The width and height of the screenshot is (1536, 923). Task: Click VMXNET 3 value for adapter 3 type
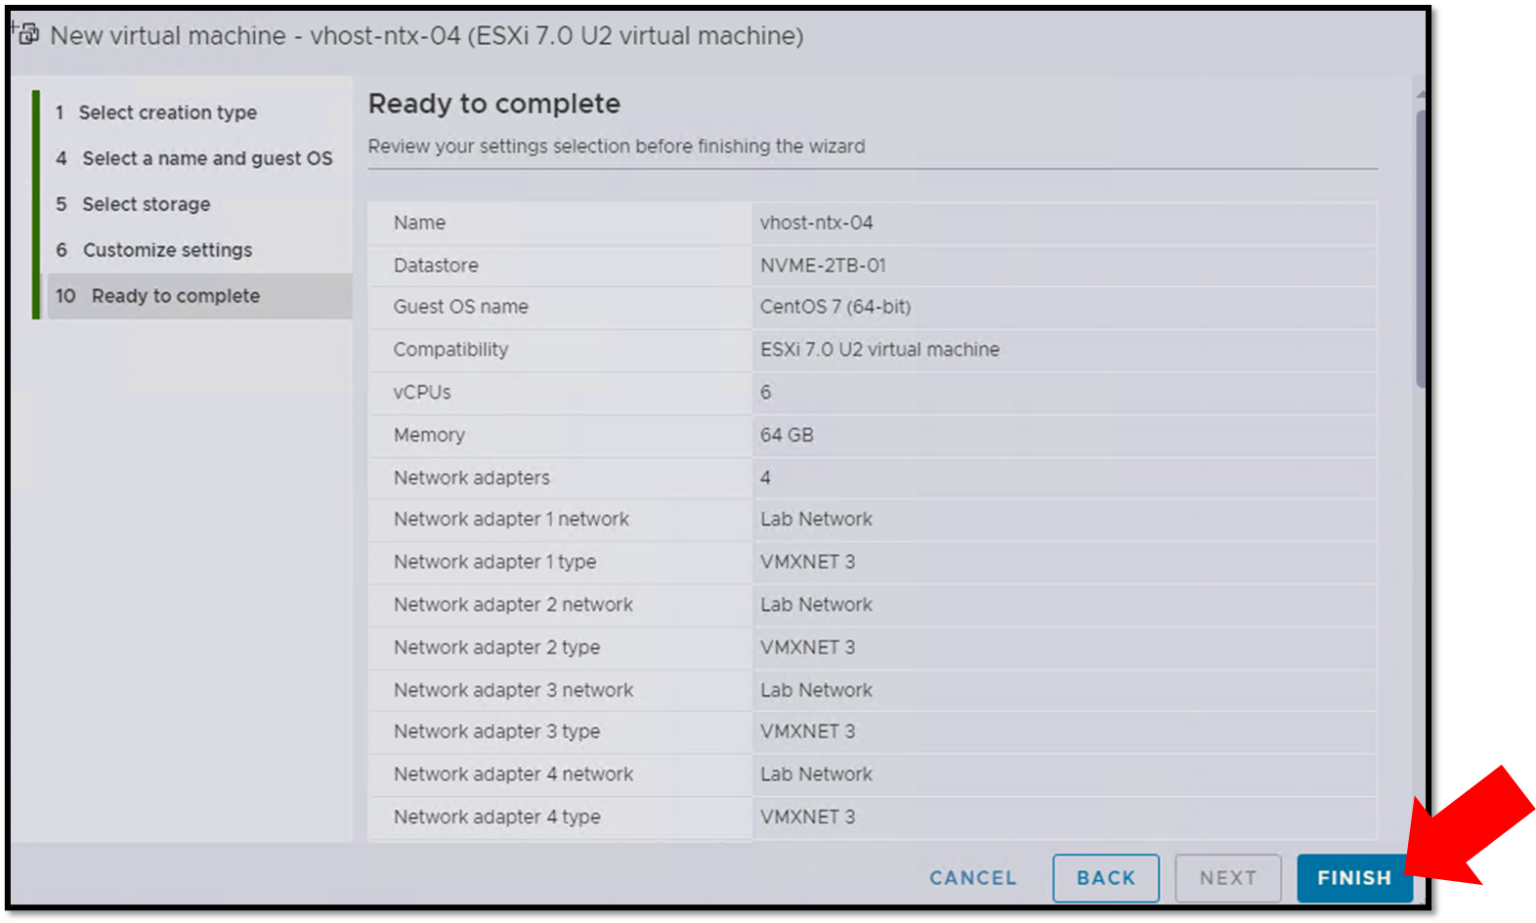coord(807,732)
